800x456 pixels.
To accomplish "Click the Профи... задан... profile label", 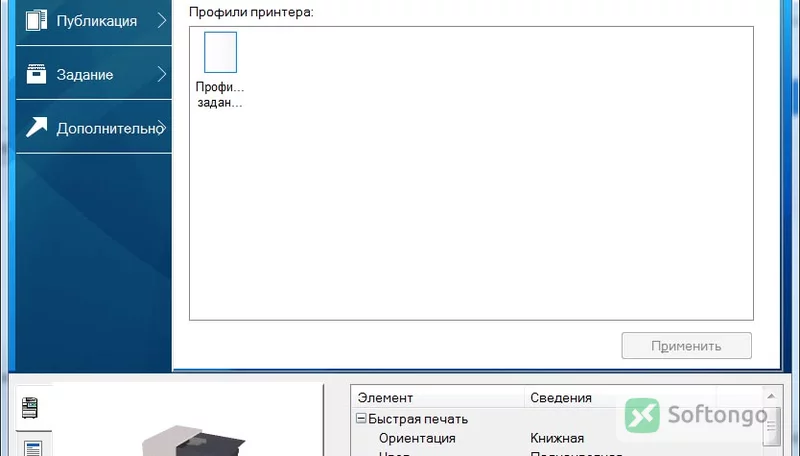I will tap(220, 94).
